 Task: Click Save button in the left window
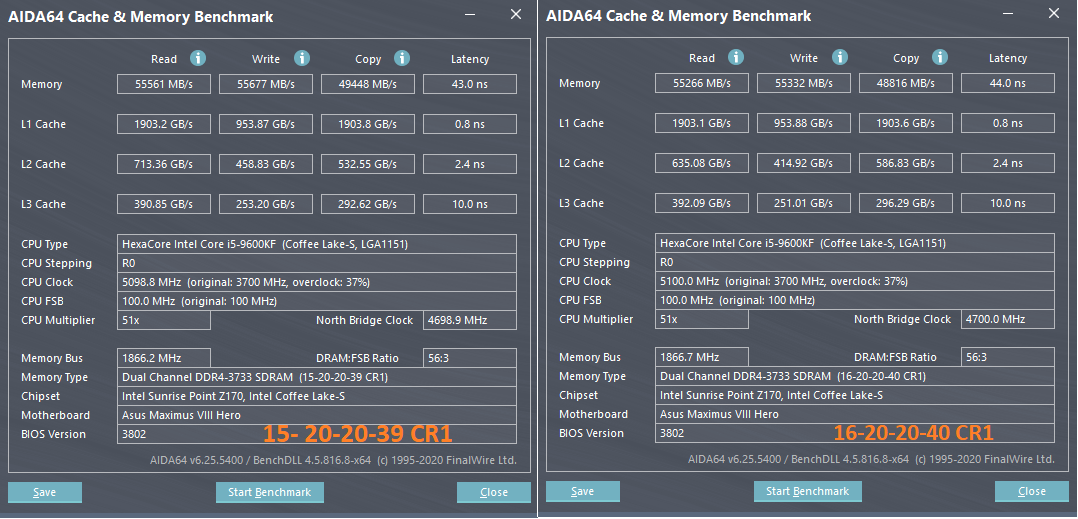[x=45, y=492]
